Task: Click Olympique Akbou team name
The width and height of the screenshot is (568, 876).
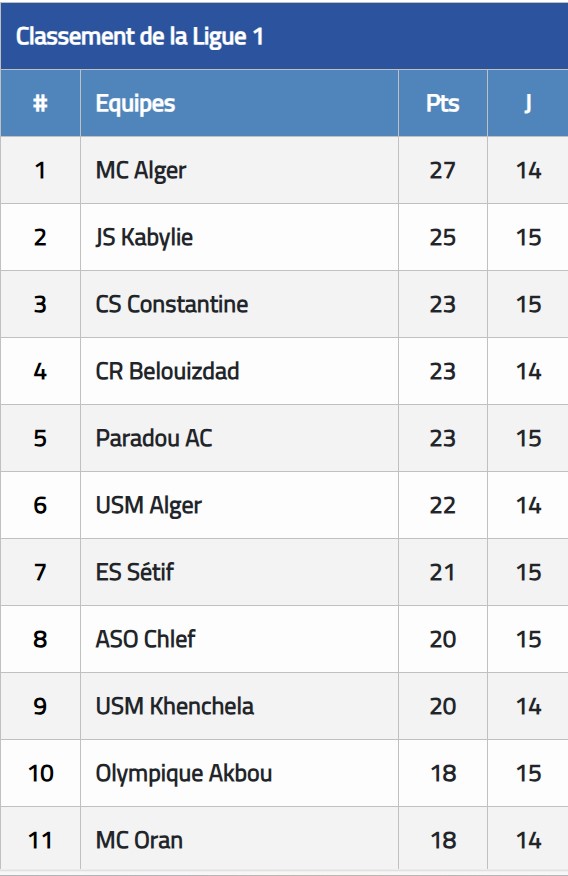Action: [x=184, y=774]
